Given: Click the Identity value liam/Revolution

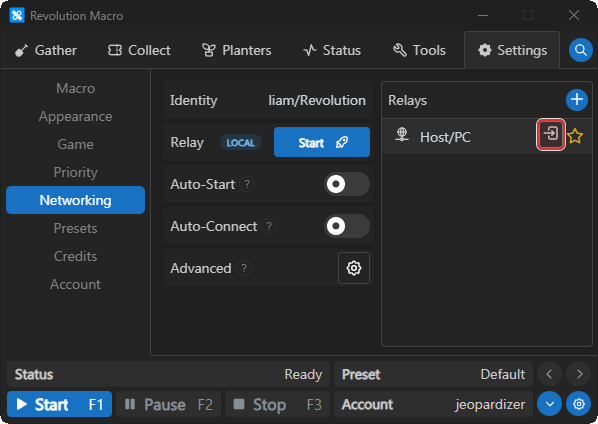Looking at the screenshot, I should pos(317,100).
